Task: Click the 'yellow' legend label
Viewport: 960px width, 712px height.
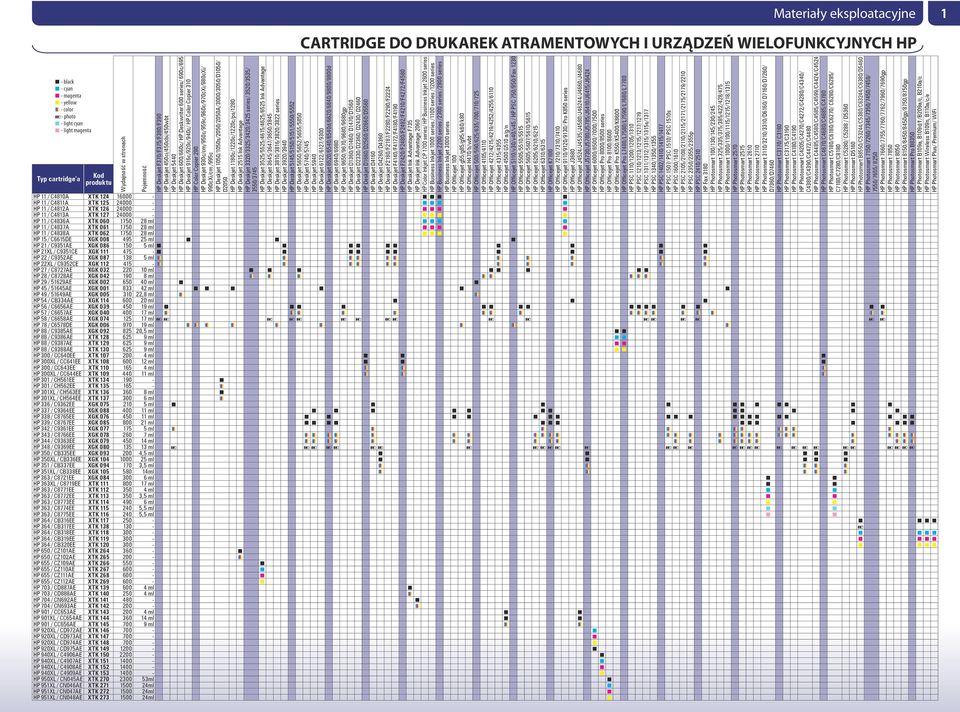Action: [69, 103]
